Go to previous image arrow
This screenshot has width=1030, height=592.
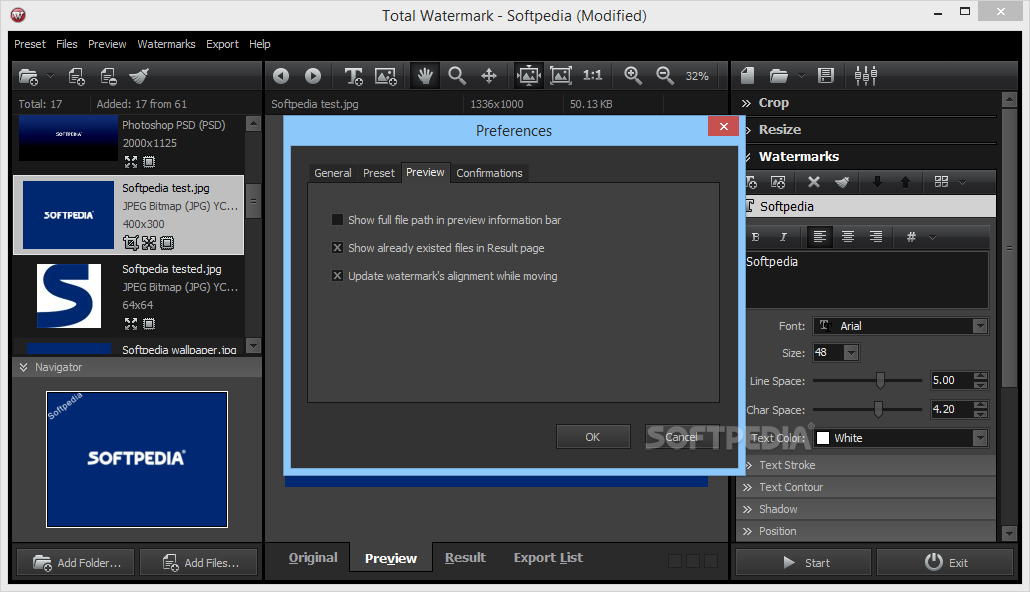[x=281, y=76]
